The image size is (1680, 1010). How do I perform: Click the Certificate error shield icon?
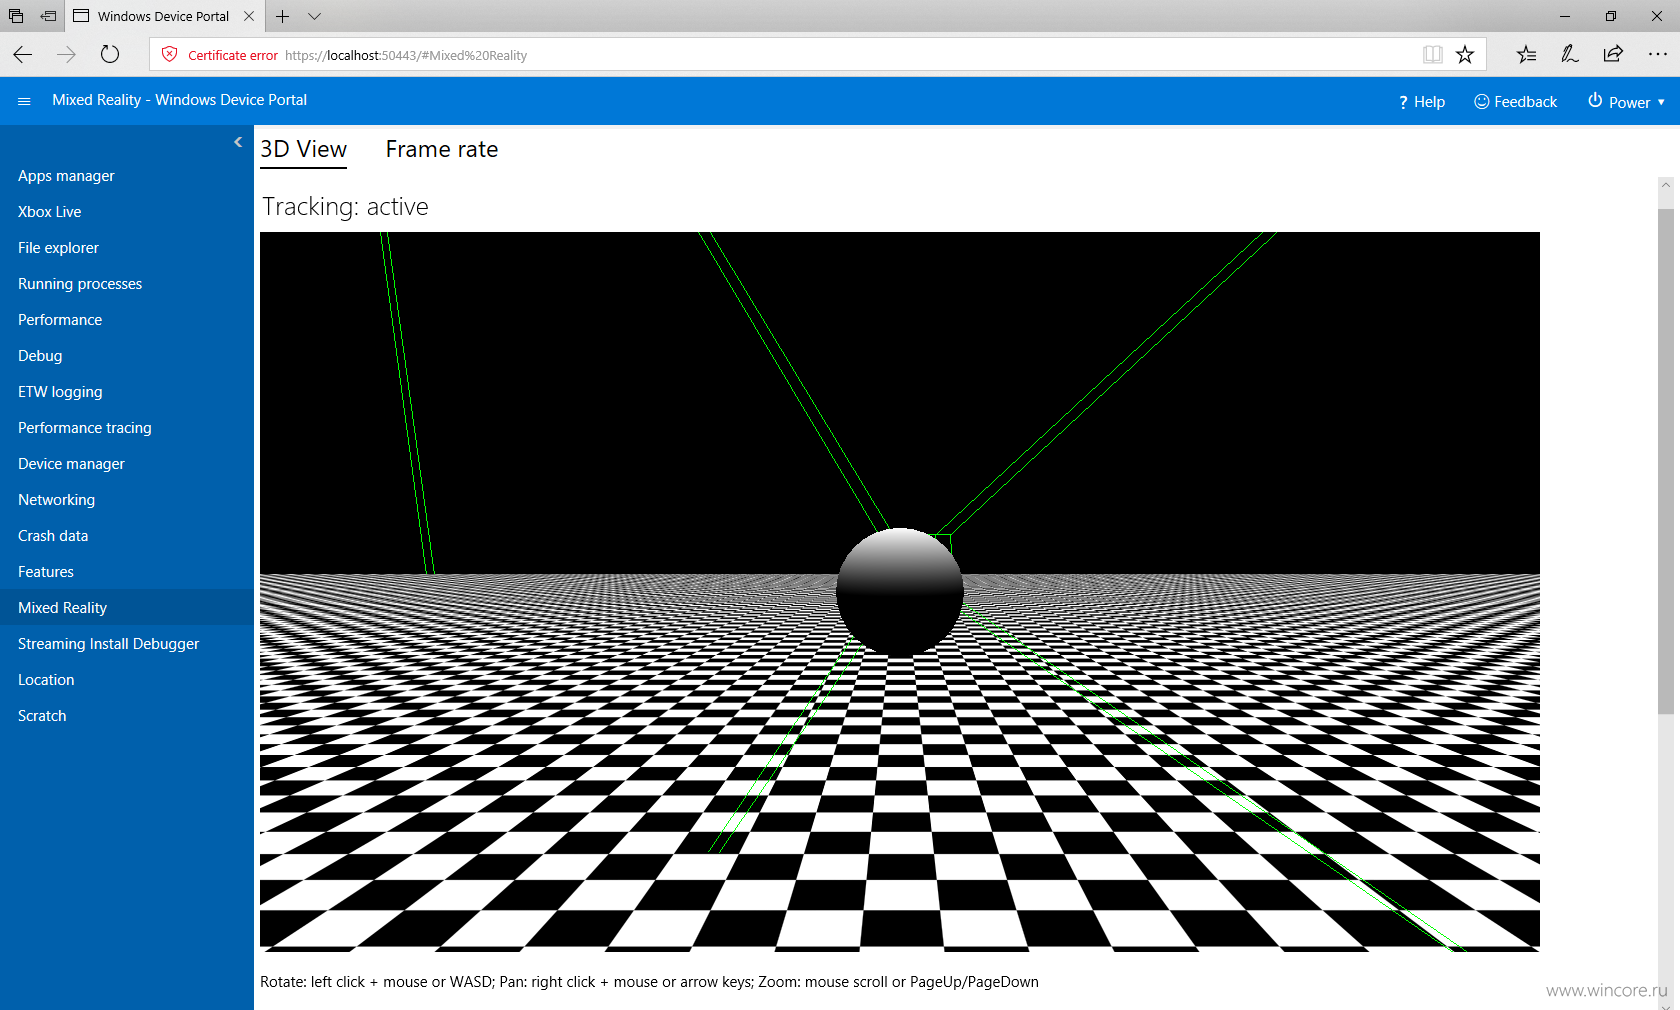point(170,55)
